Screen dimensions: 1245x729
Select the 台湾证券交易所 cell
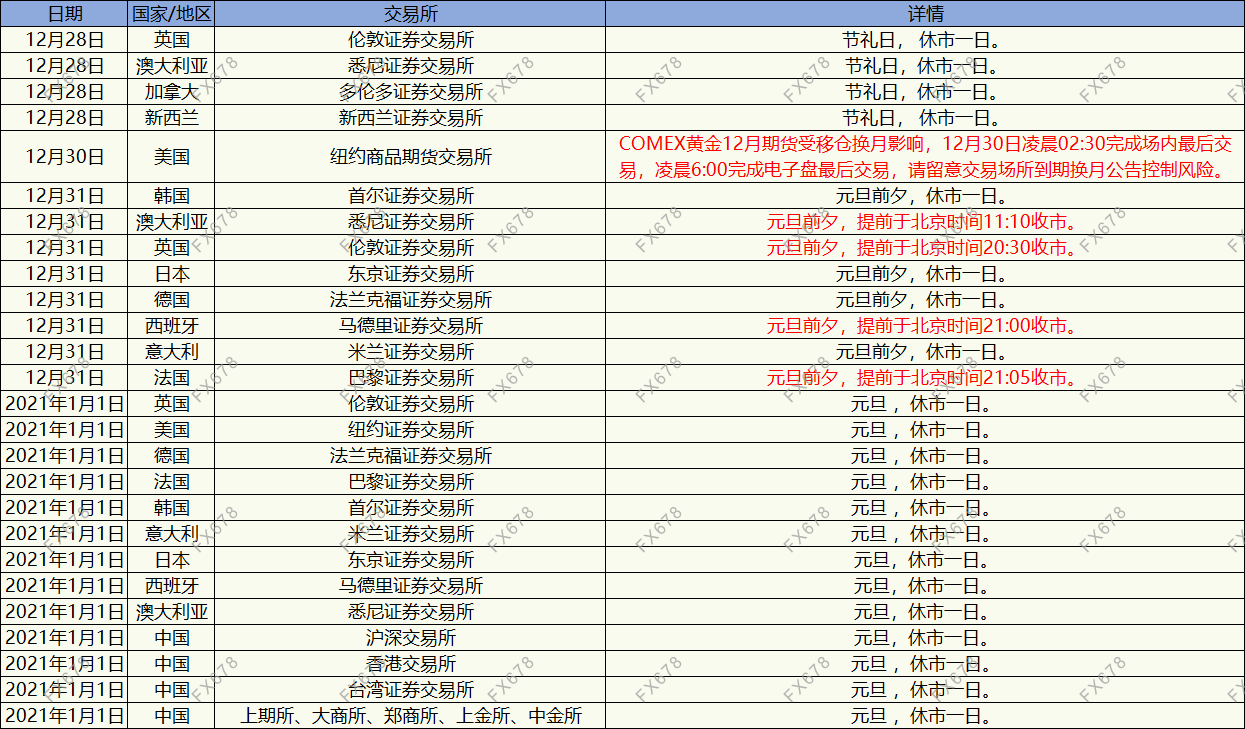[410, 690]
